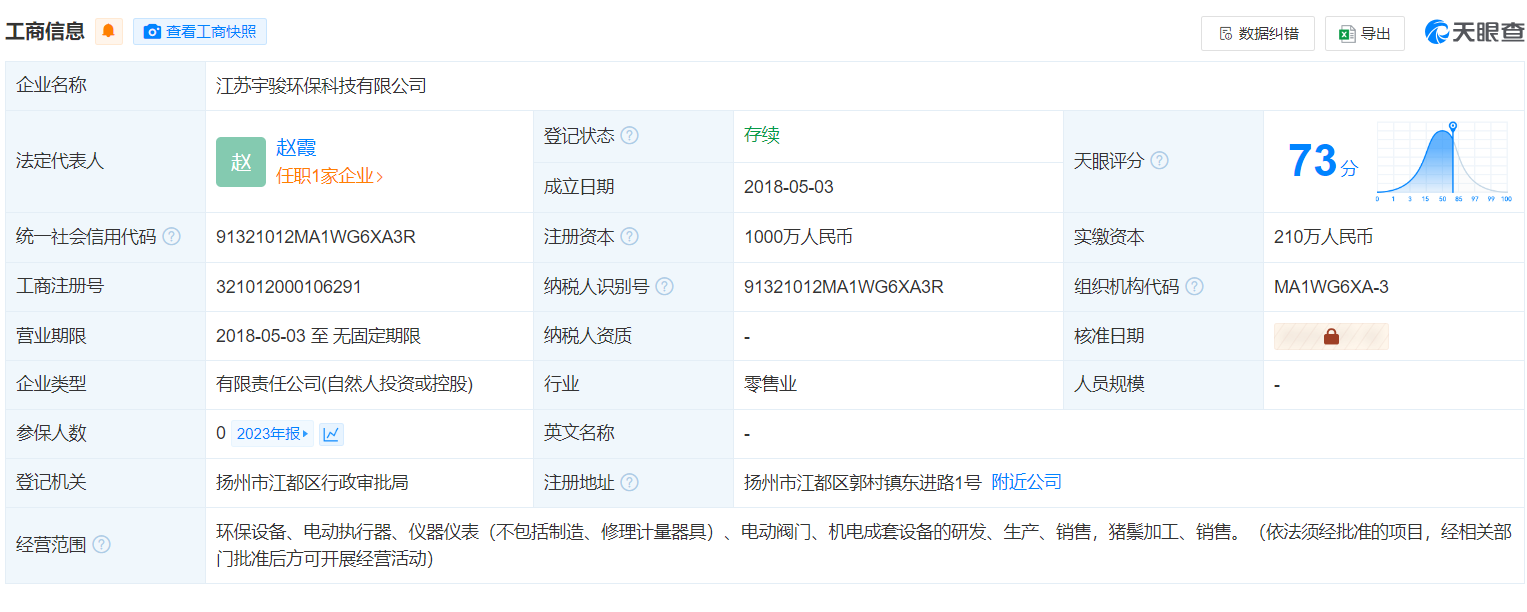Click the 数据纠错 button
Screen dimensions: 1527x612
1258,33
